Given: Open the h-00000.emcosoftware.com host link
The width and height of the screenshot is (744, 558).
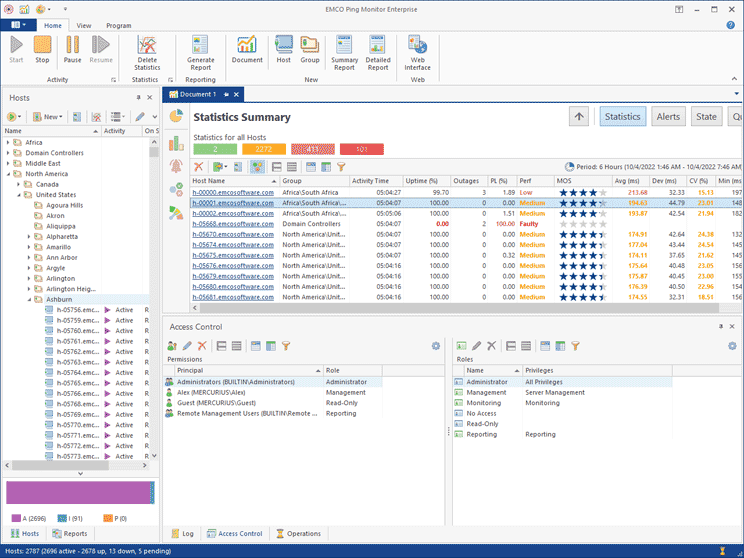Looking at the screenshot, I should coord(232,192).
